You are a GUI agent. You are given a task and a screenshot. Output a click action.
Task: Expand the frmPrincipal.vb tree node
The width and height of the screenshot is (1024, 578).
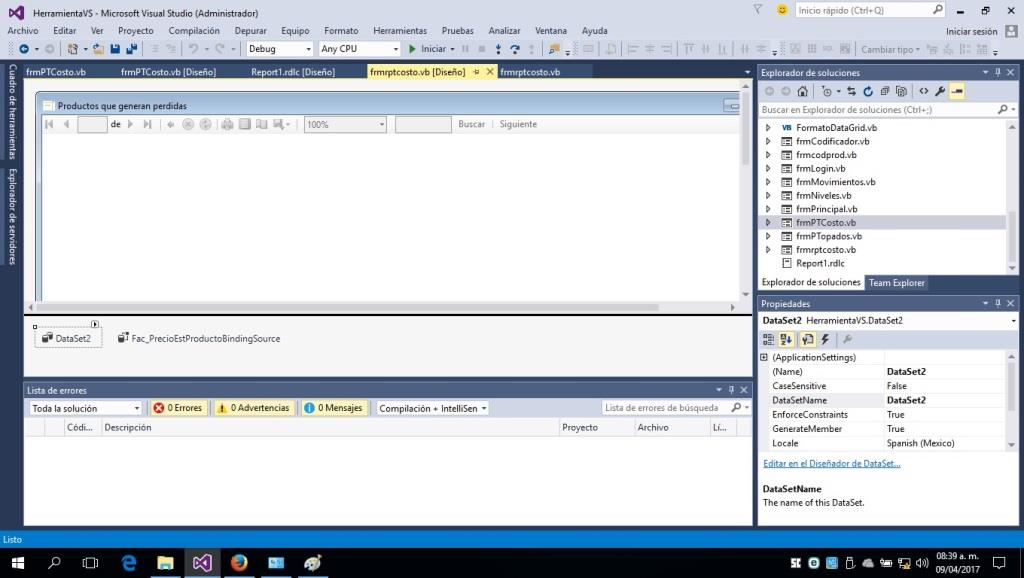(768, 209)
